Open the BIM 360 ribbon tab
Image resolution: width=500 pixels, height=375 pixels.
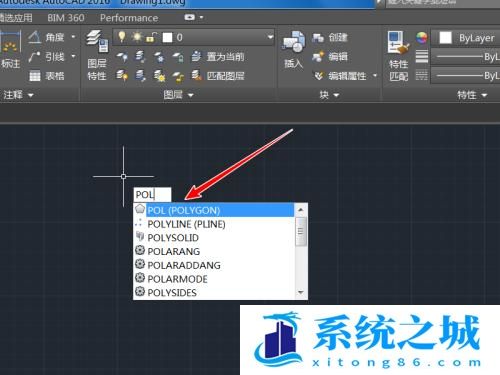66,18
